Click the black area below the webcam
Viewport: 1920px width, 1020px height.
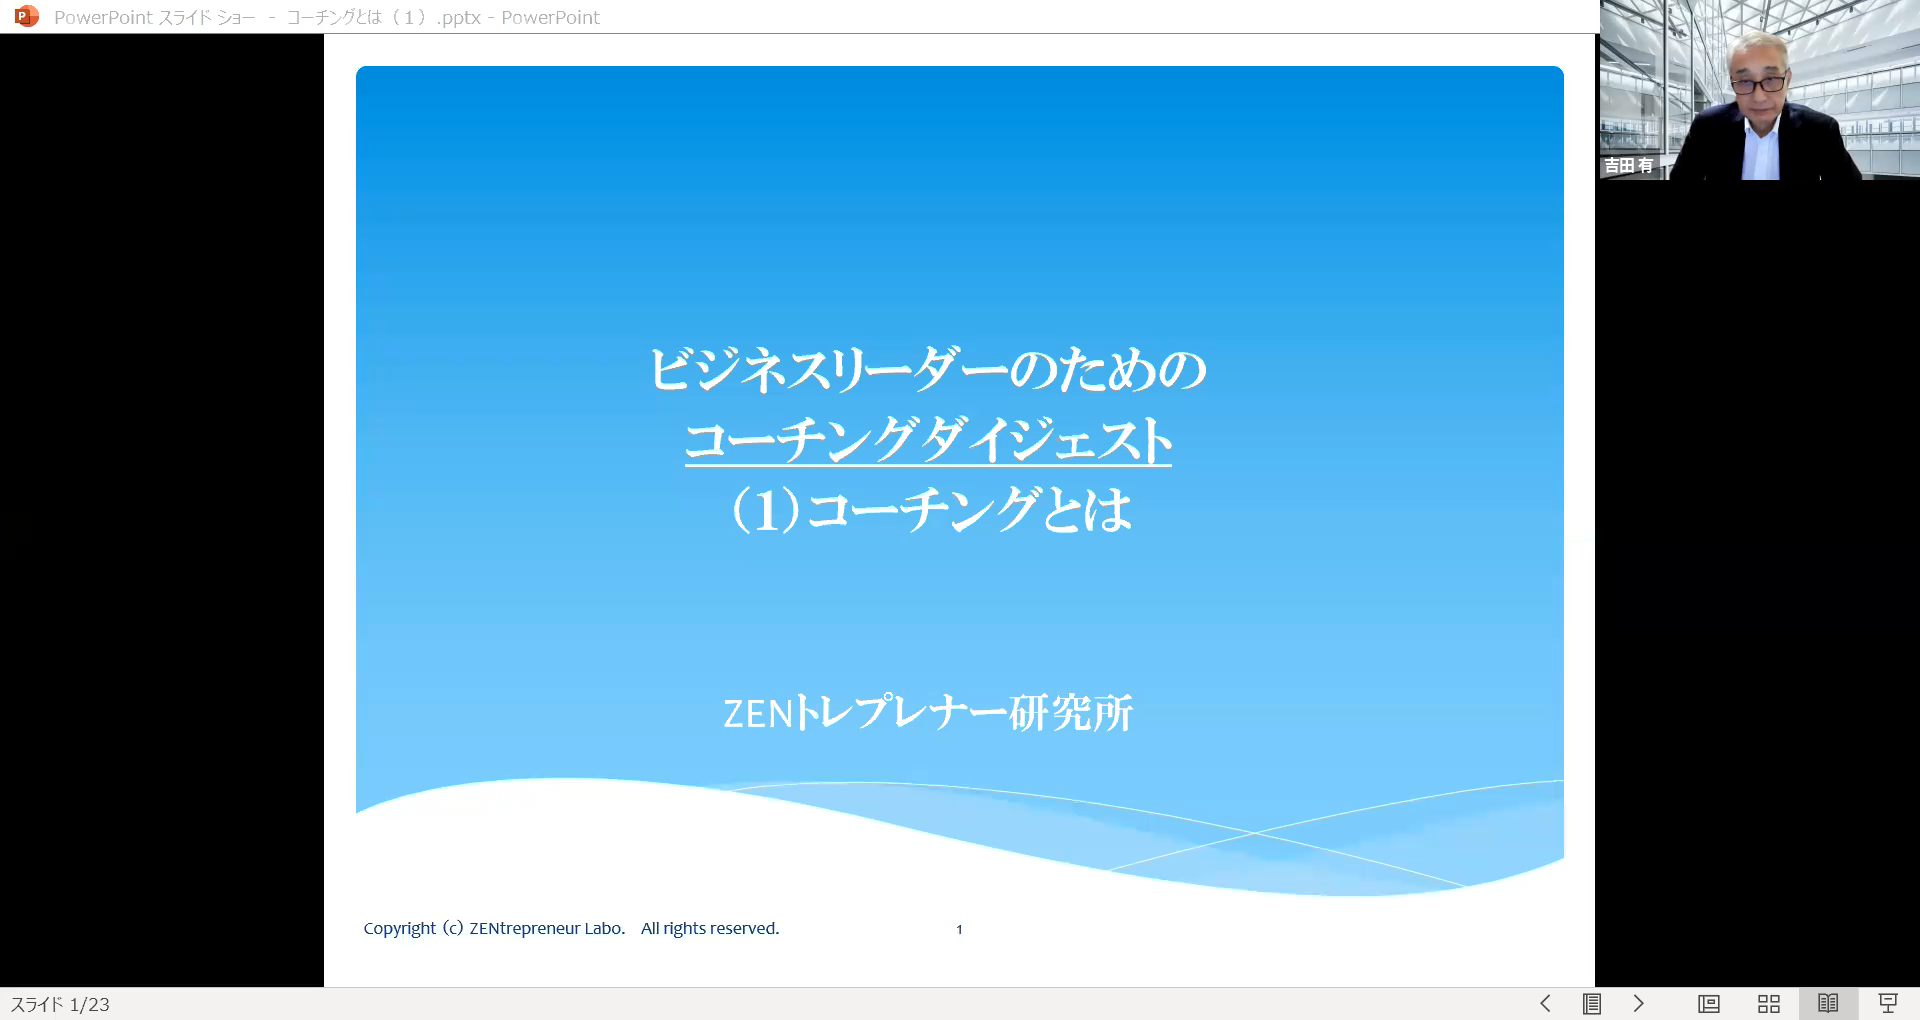pyautogui.click(x=1757, y=580)
